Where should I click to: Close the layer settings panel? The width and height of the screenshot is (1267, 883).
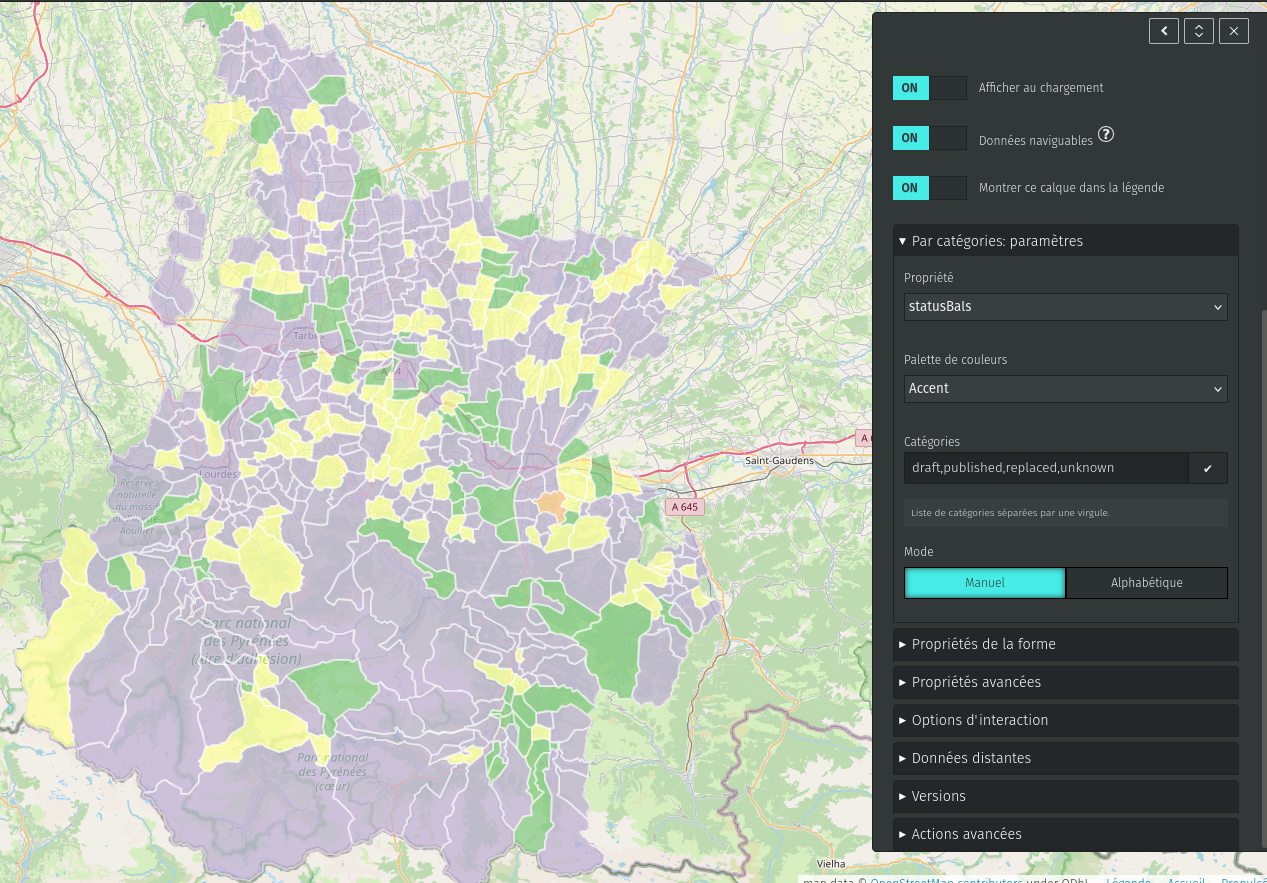(1234, 31)
